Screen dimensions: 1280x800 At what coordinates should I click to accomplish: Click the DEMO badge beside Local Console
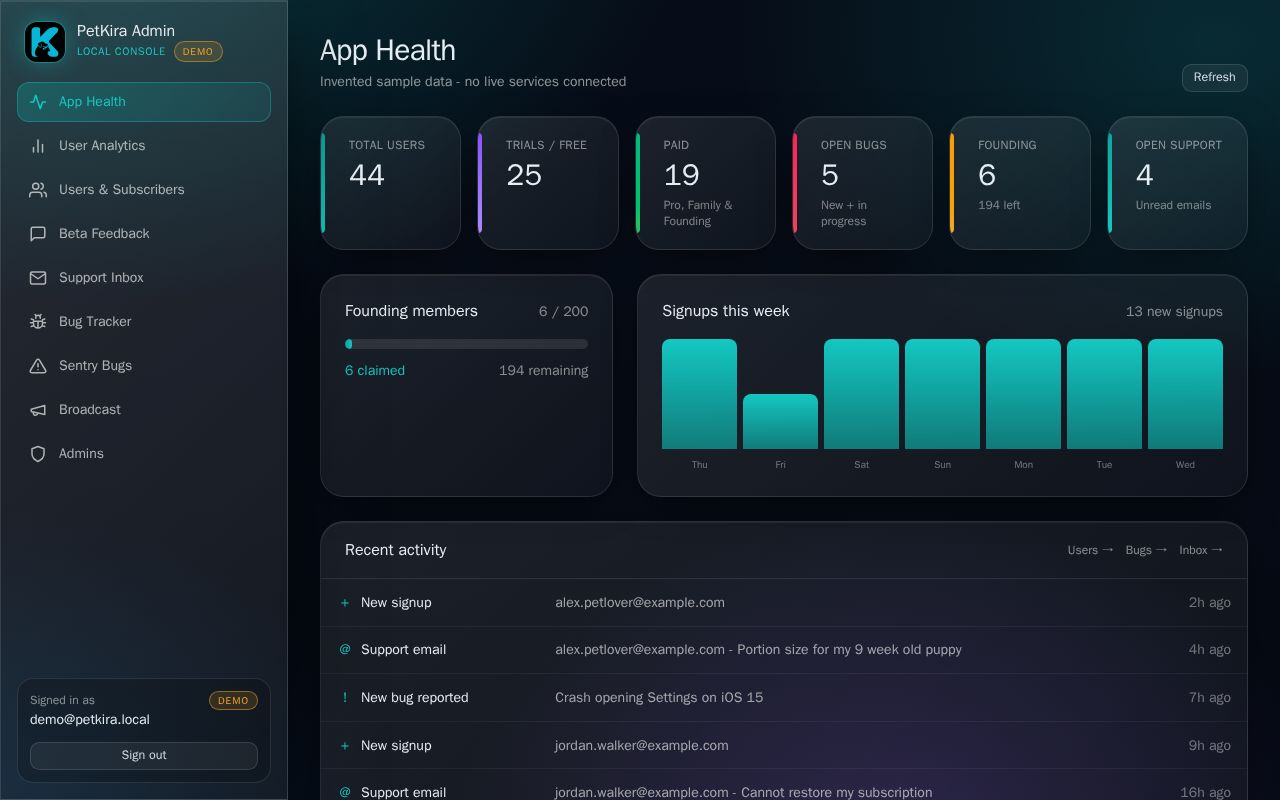[x=198, y=52]
